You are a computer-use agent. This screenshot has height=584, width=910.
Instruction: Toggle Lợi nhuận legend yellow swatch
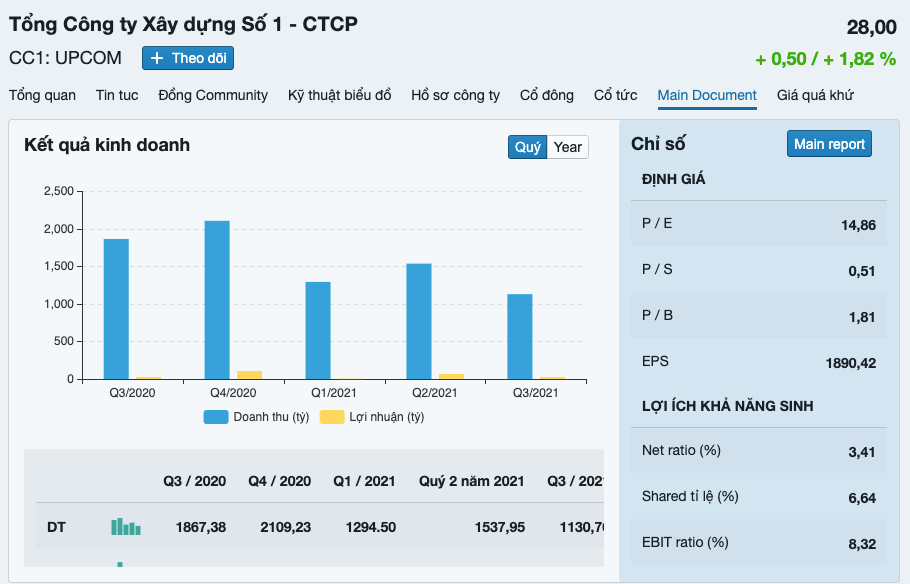pos(332,417)
